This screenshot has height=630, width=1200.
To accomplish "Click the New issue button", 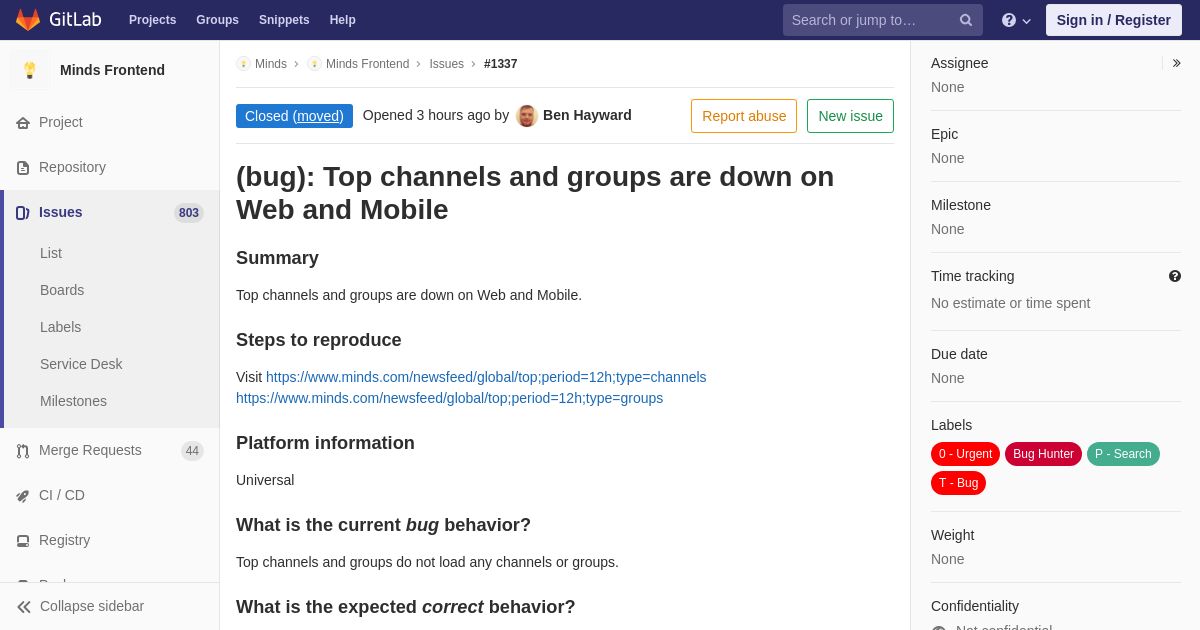I will point(850,116).
